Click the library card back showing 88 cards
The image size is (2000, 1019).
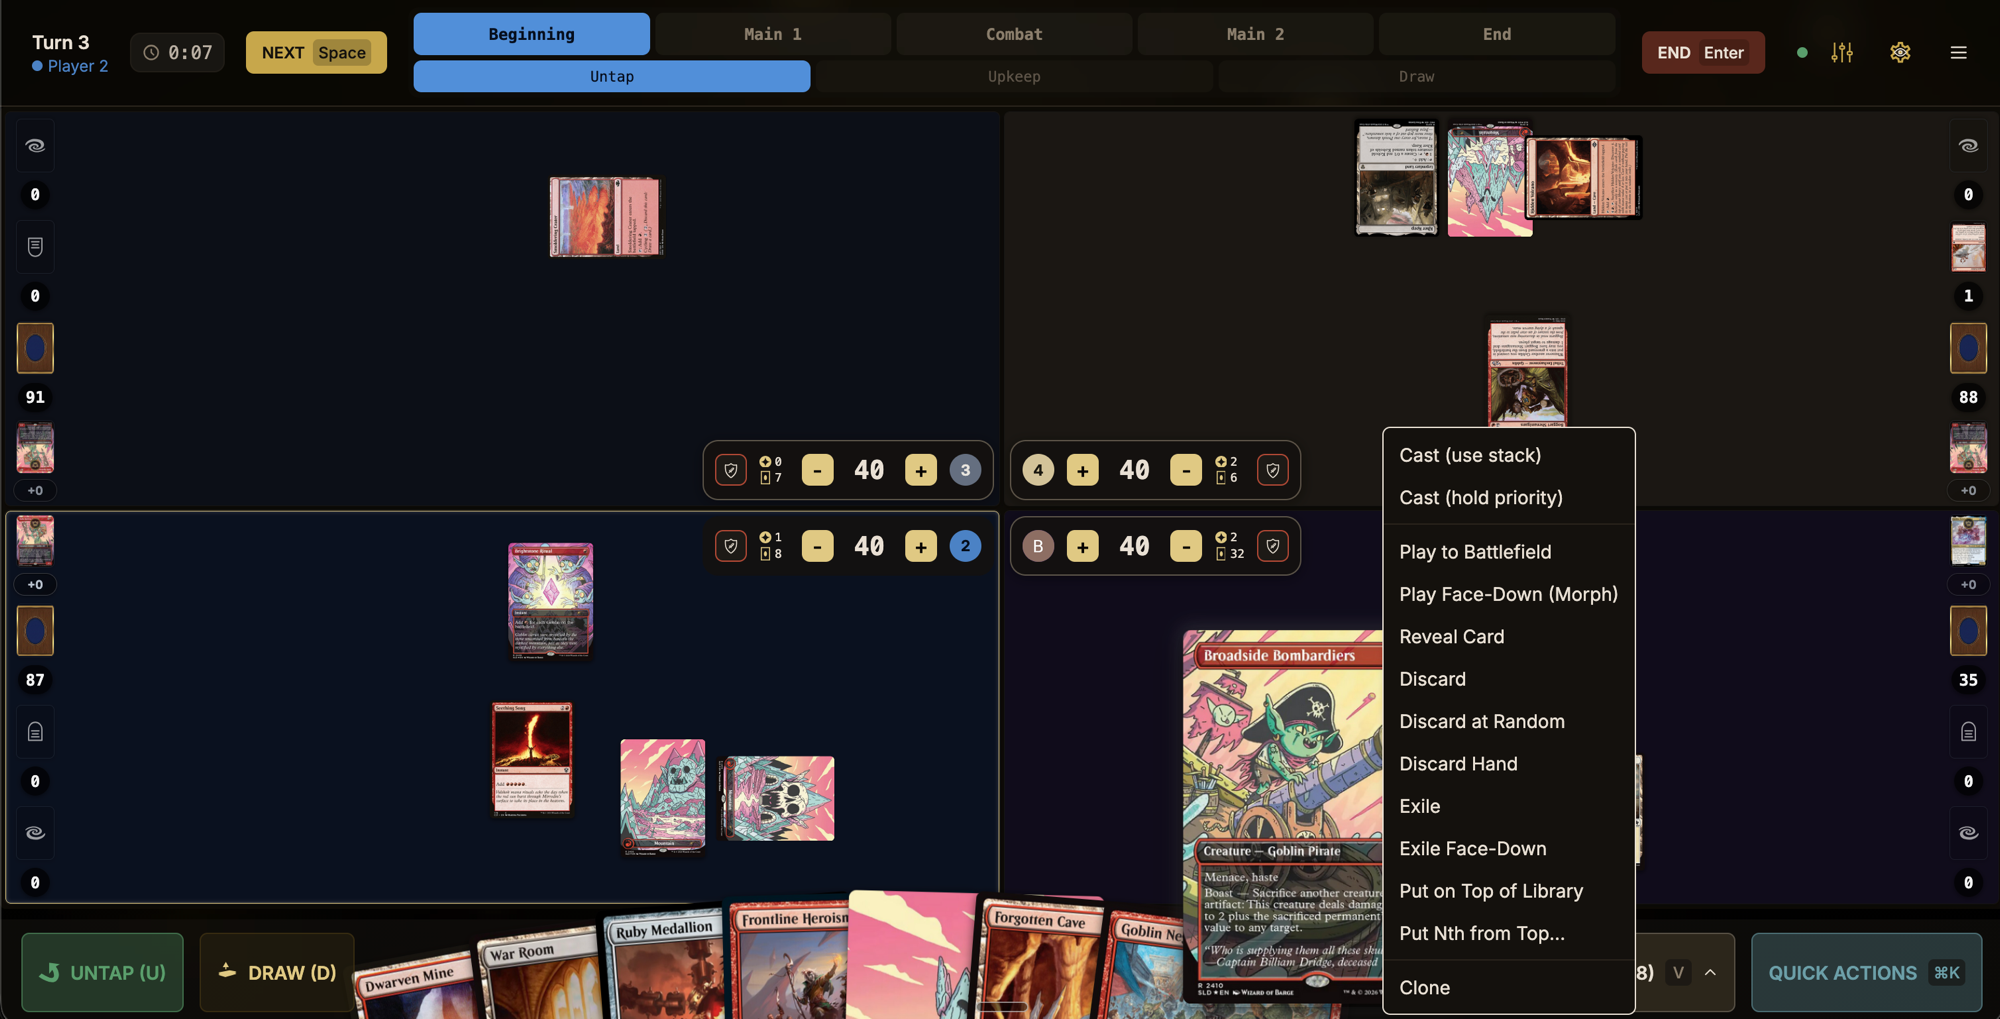point(1968,348)
